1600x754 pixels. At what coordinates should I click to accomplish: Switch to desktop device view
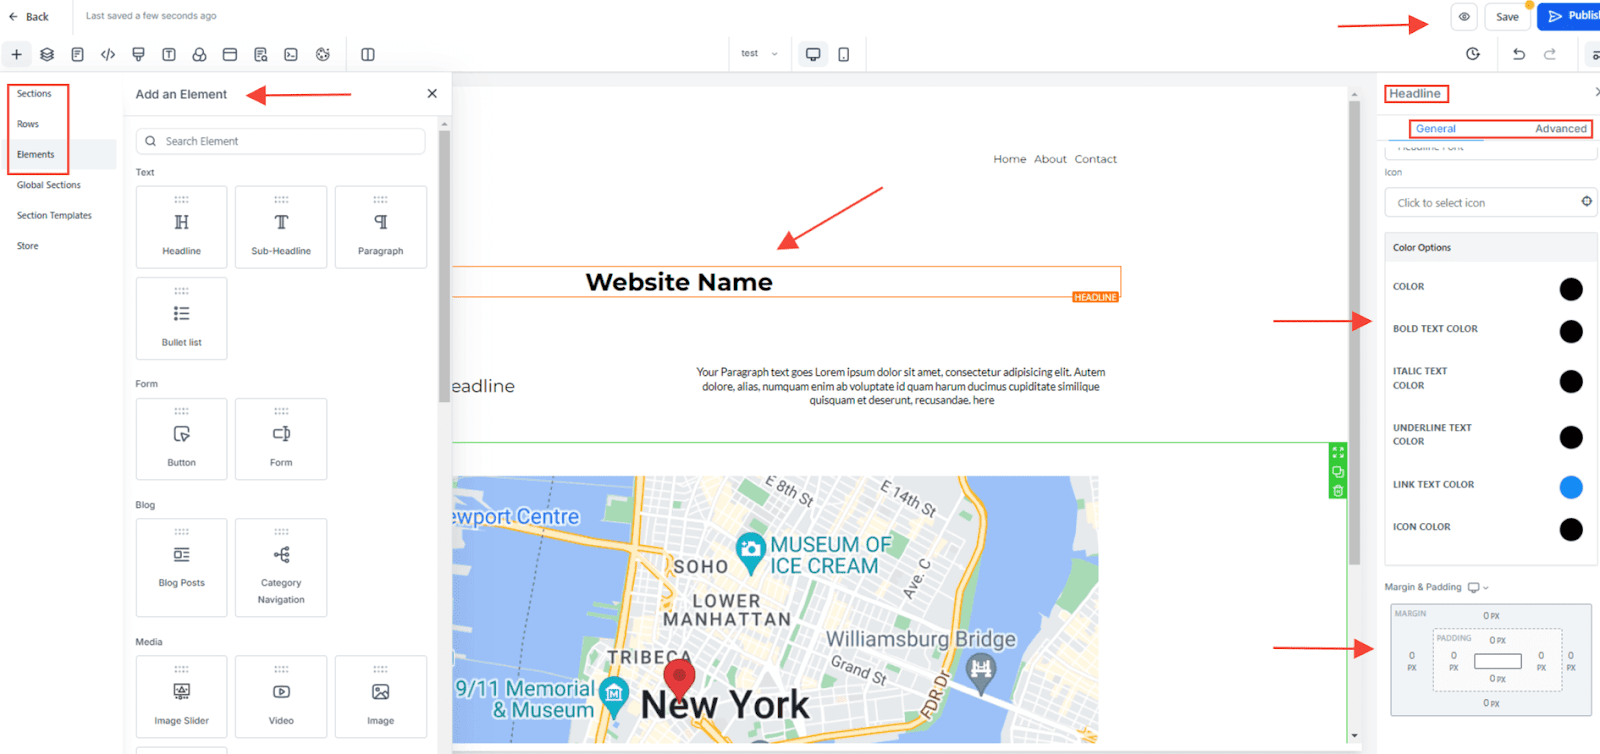coord(813,55)
